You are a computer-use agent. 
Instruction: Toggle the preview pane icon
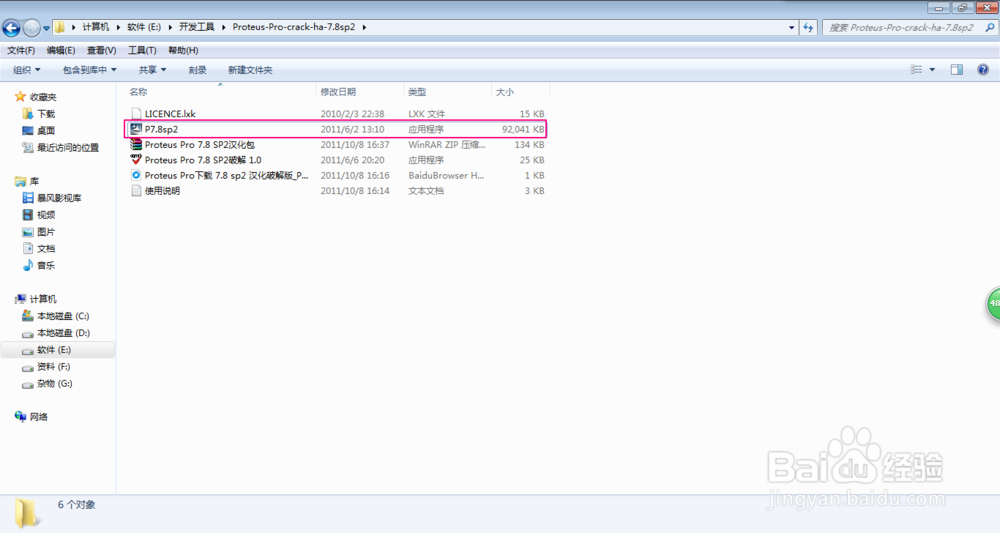coord(957,69)
